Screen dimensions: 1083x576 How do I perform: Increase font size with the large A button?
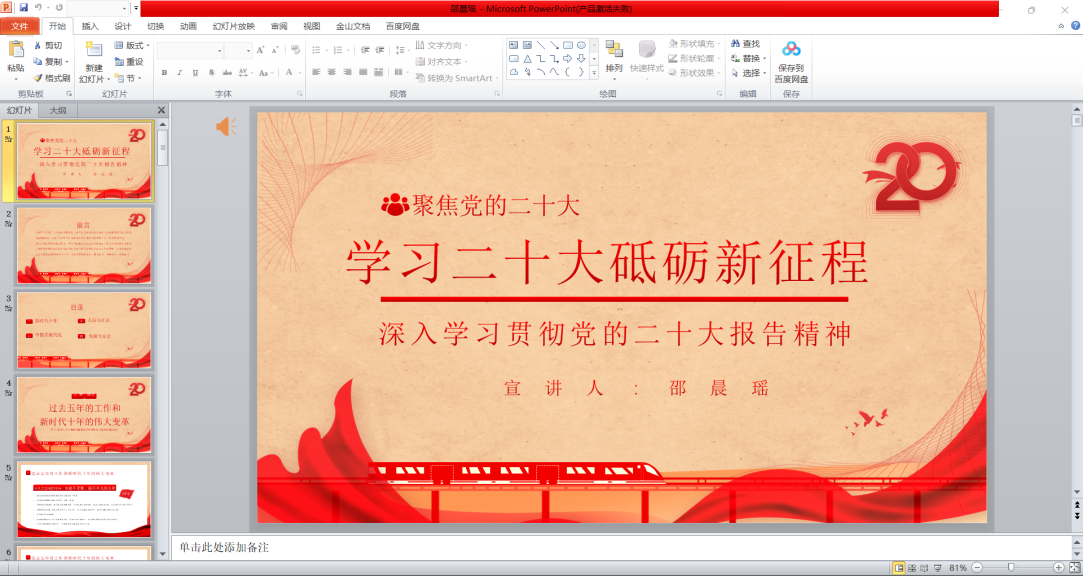260,50
